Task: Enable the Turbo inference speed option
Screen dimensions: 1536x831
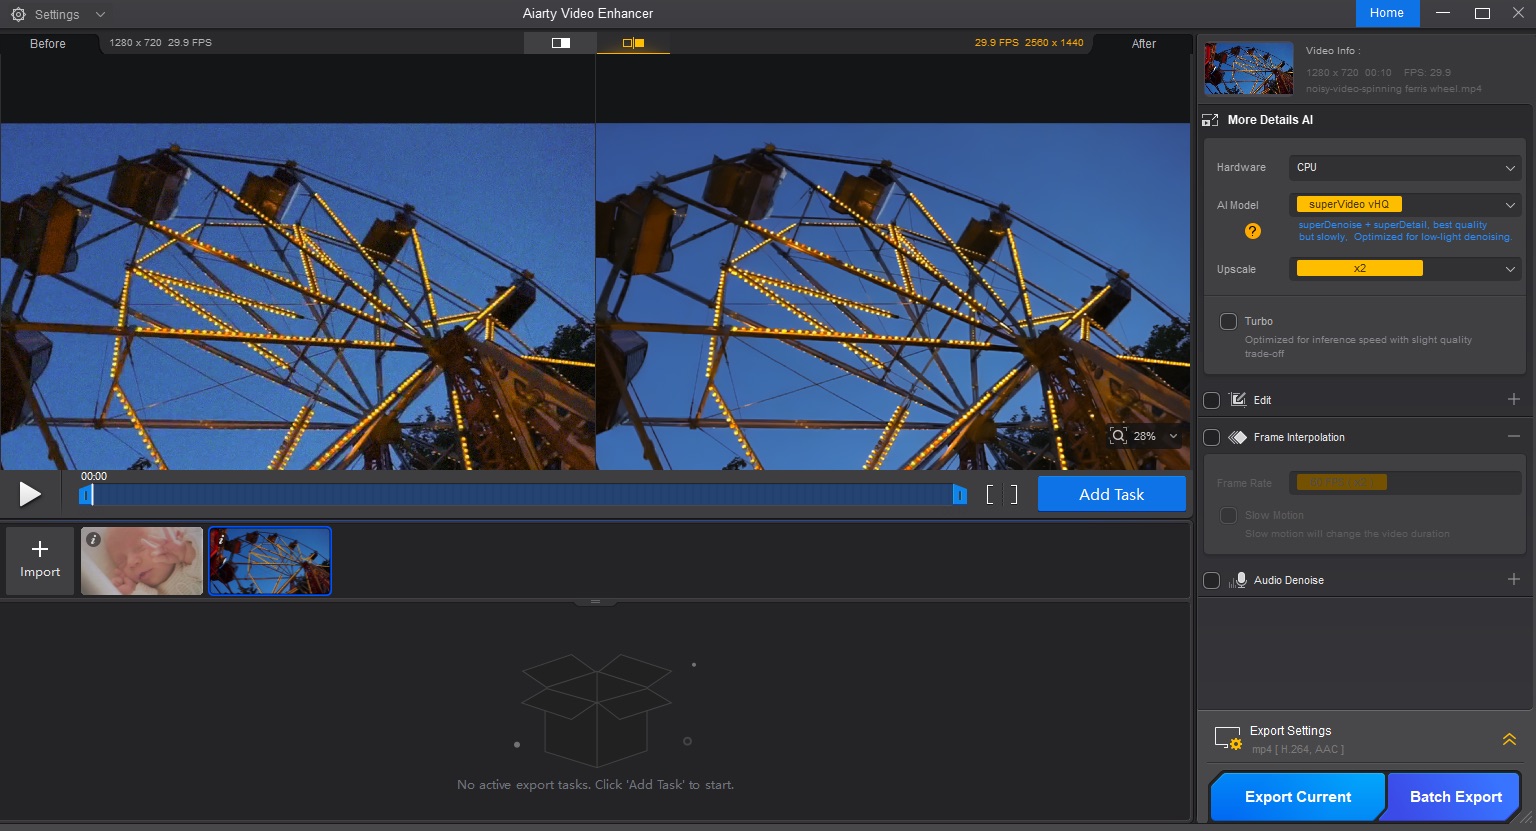Action: pyautogui.click(x=1229, y=321)
